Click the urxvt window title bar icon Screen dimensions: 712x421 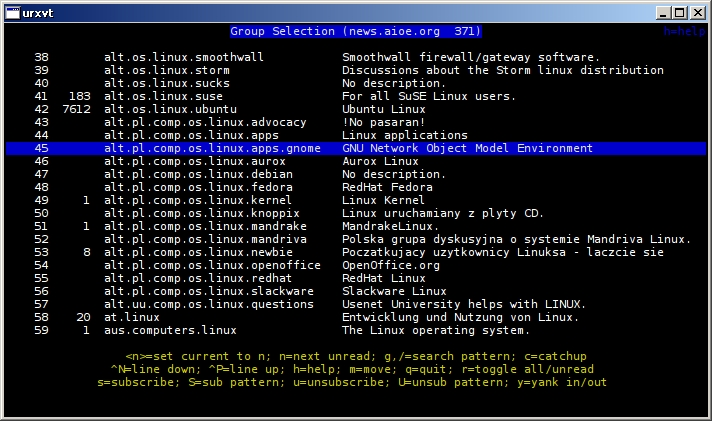[x=13, y=11]
